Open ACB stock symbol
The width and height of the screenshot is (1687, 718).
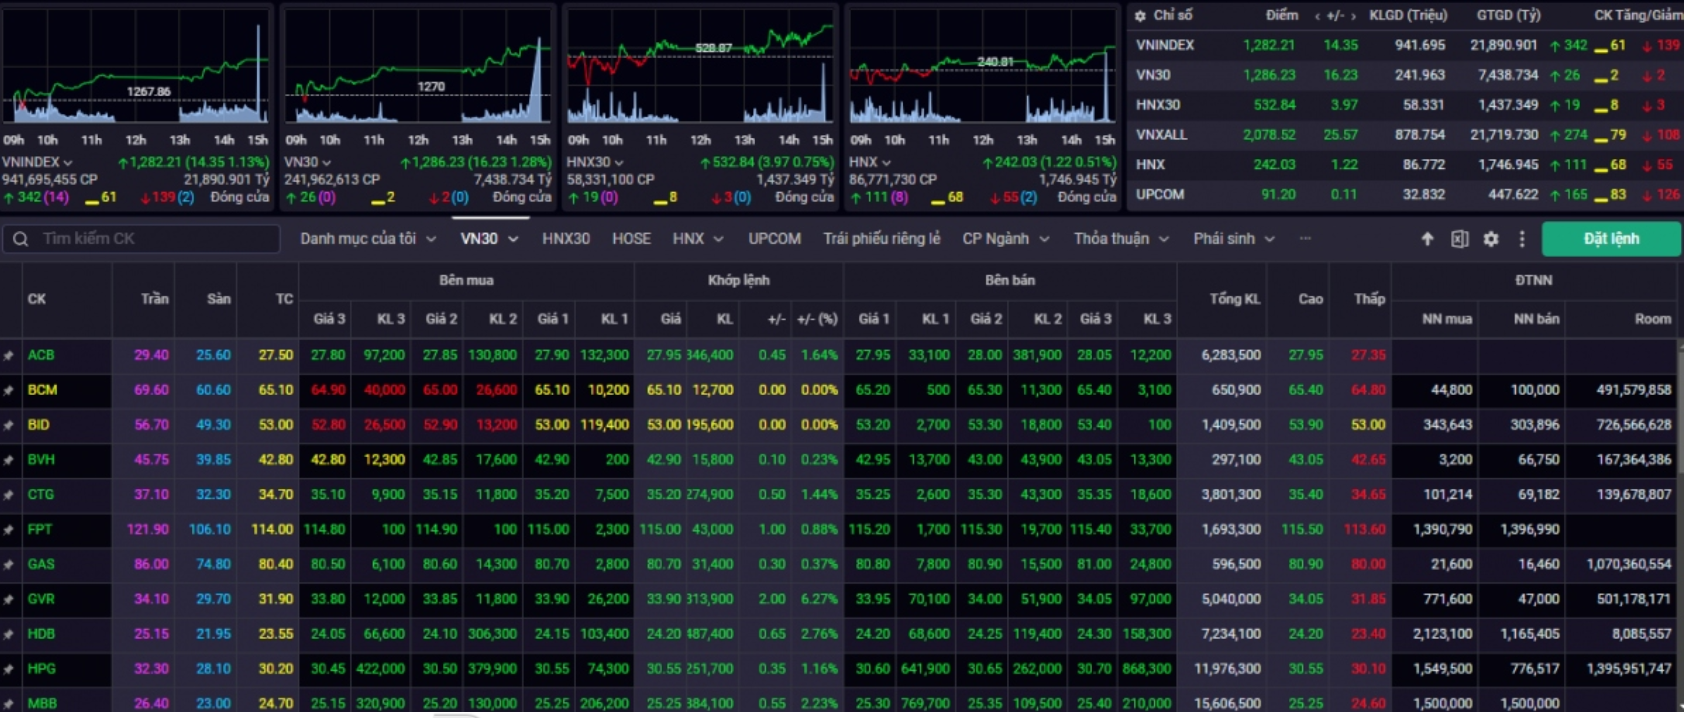pos(41,355)
